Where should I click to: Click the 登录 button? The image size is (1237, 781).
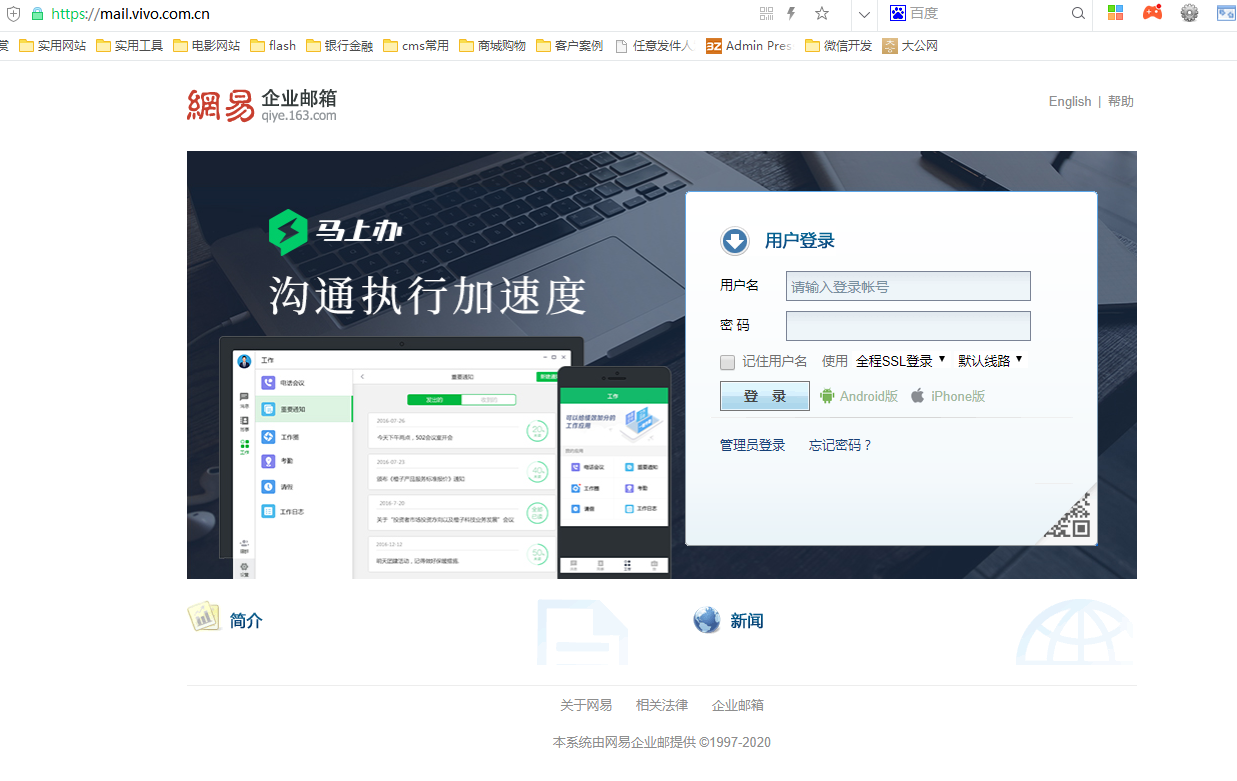(765, 396)
